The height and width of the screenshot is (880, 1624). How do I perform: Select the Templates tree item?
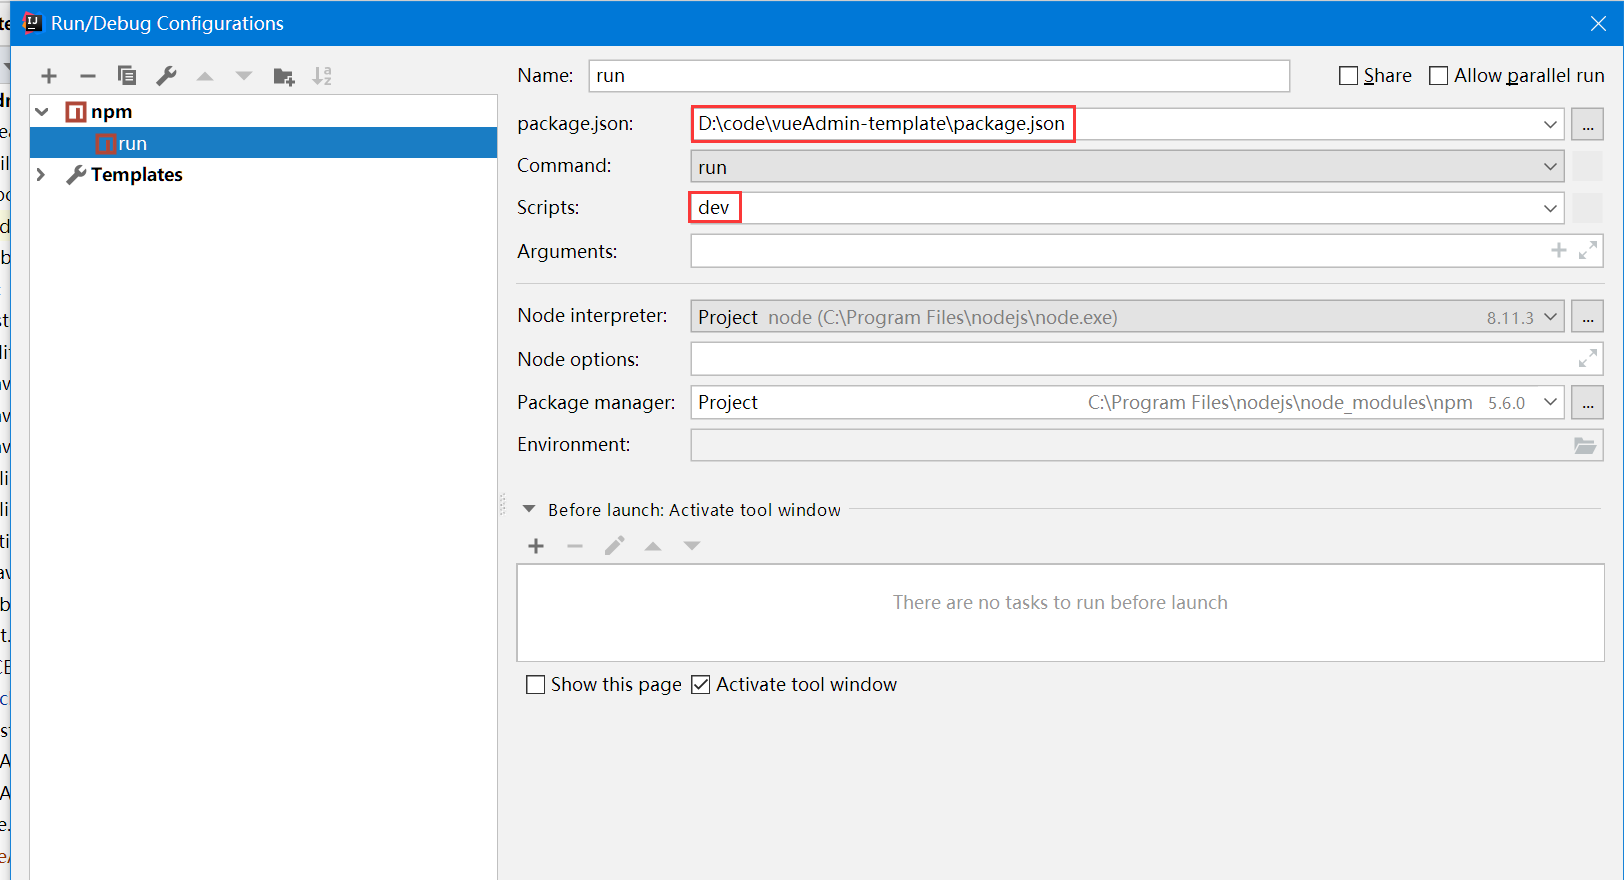coord(137,175)
